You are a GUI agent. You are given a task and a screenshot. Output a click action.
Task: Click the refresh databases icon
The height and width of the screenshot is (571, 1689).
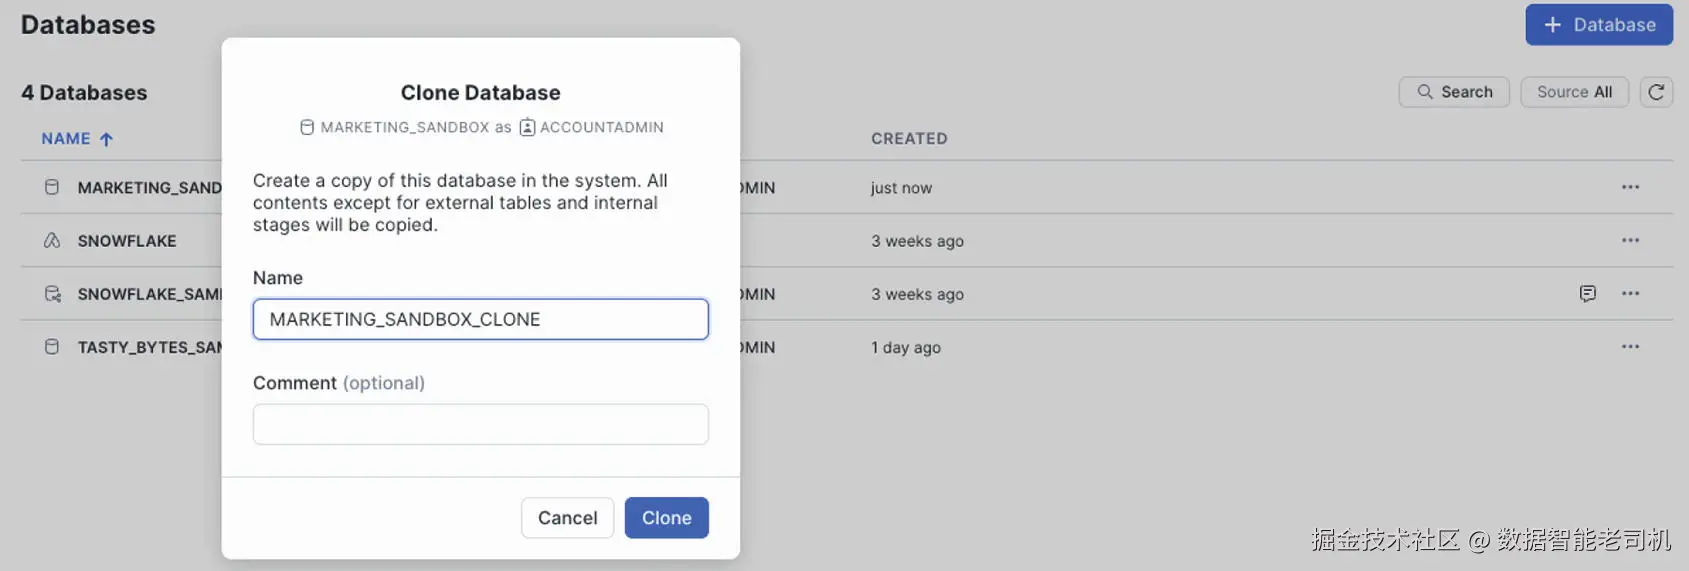point(1656,92)
